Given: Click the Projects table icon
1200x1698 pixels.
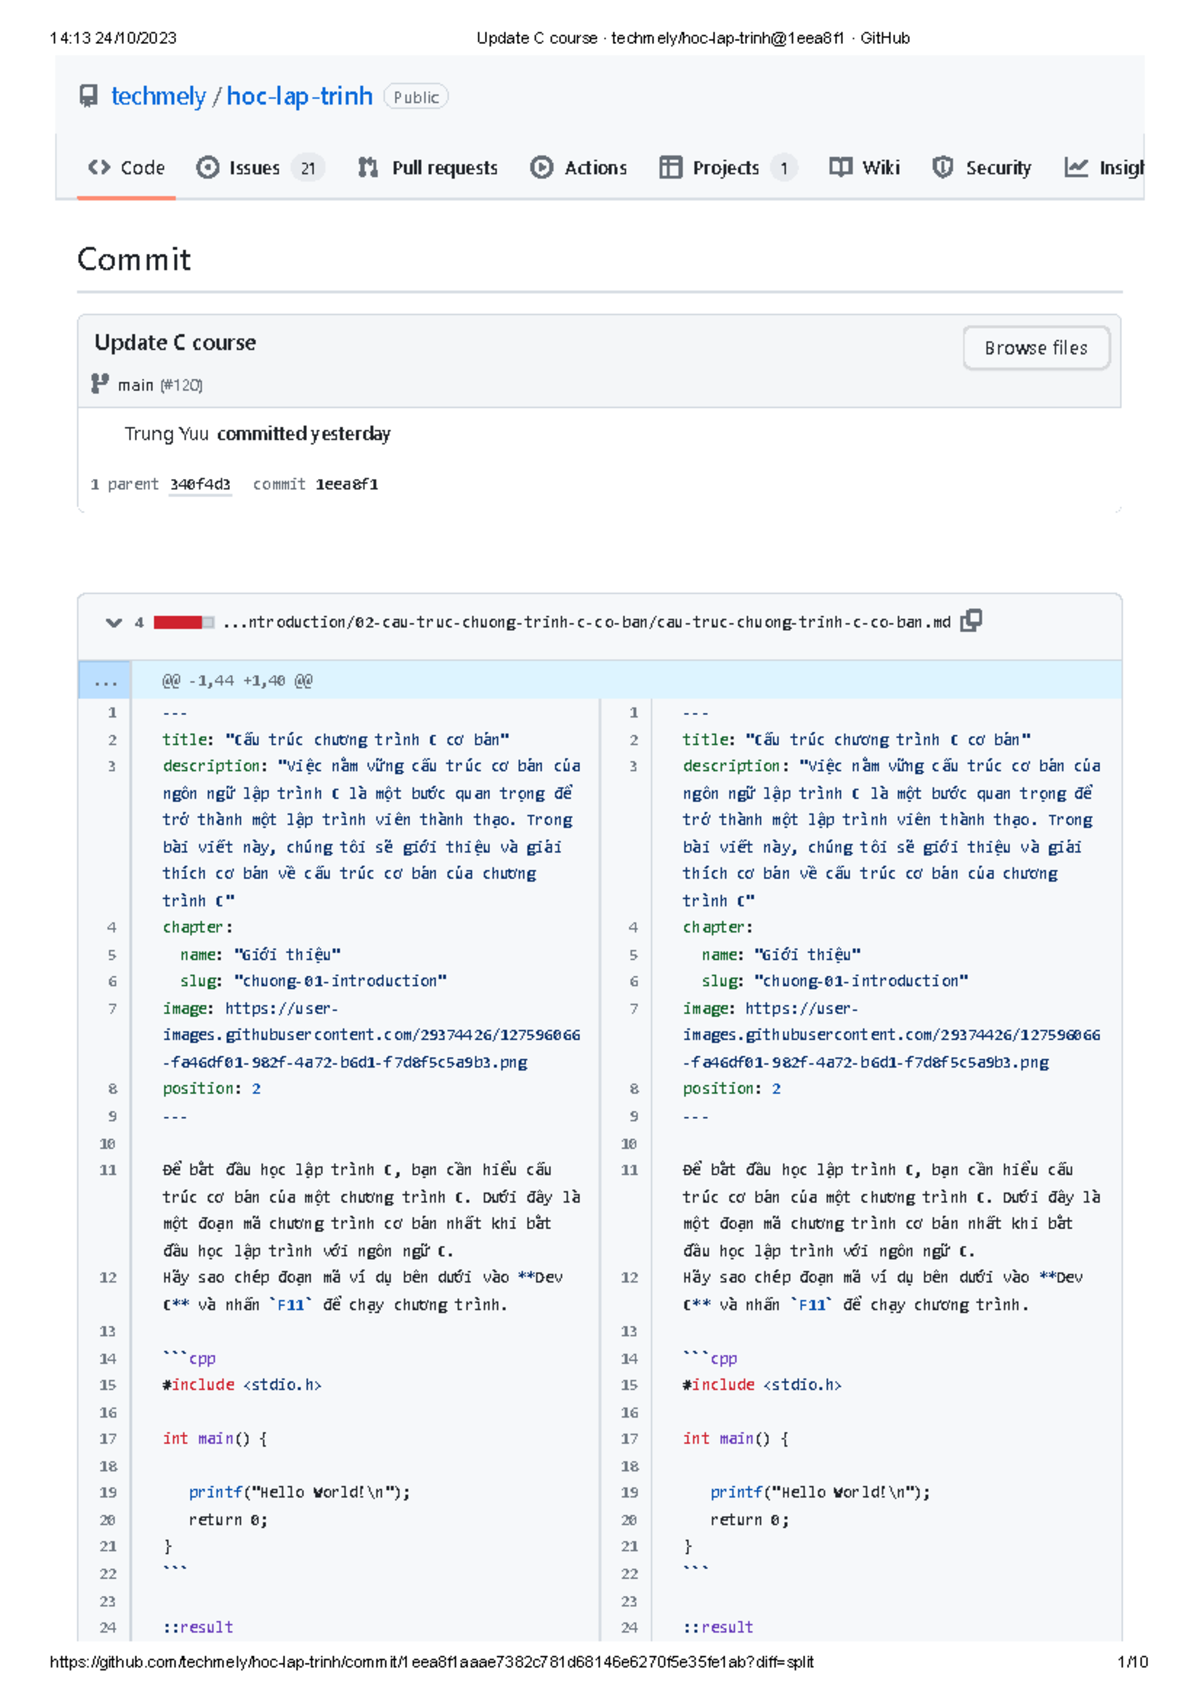Looking at the screenshot, I should pyautogui.click(x=670, y=167).
